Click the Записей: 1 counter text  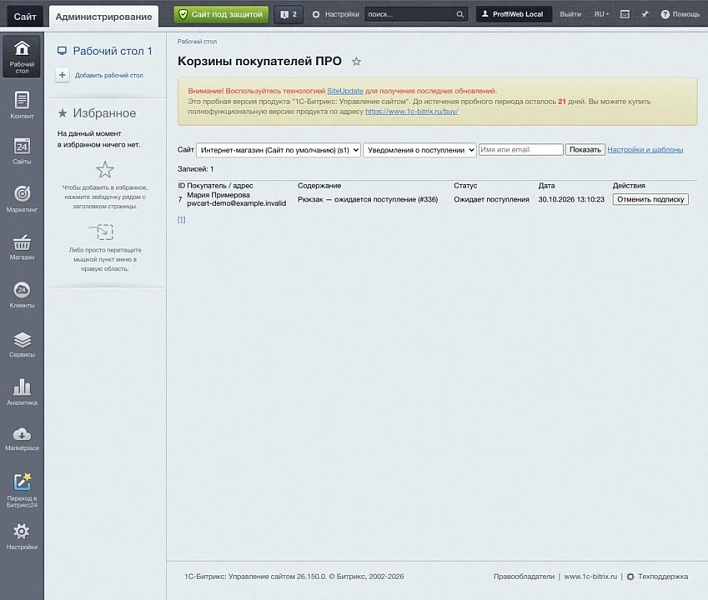[x=196, y=169]
